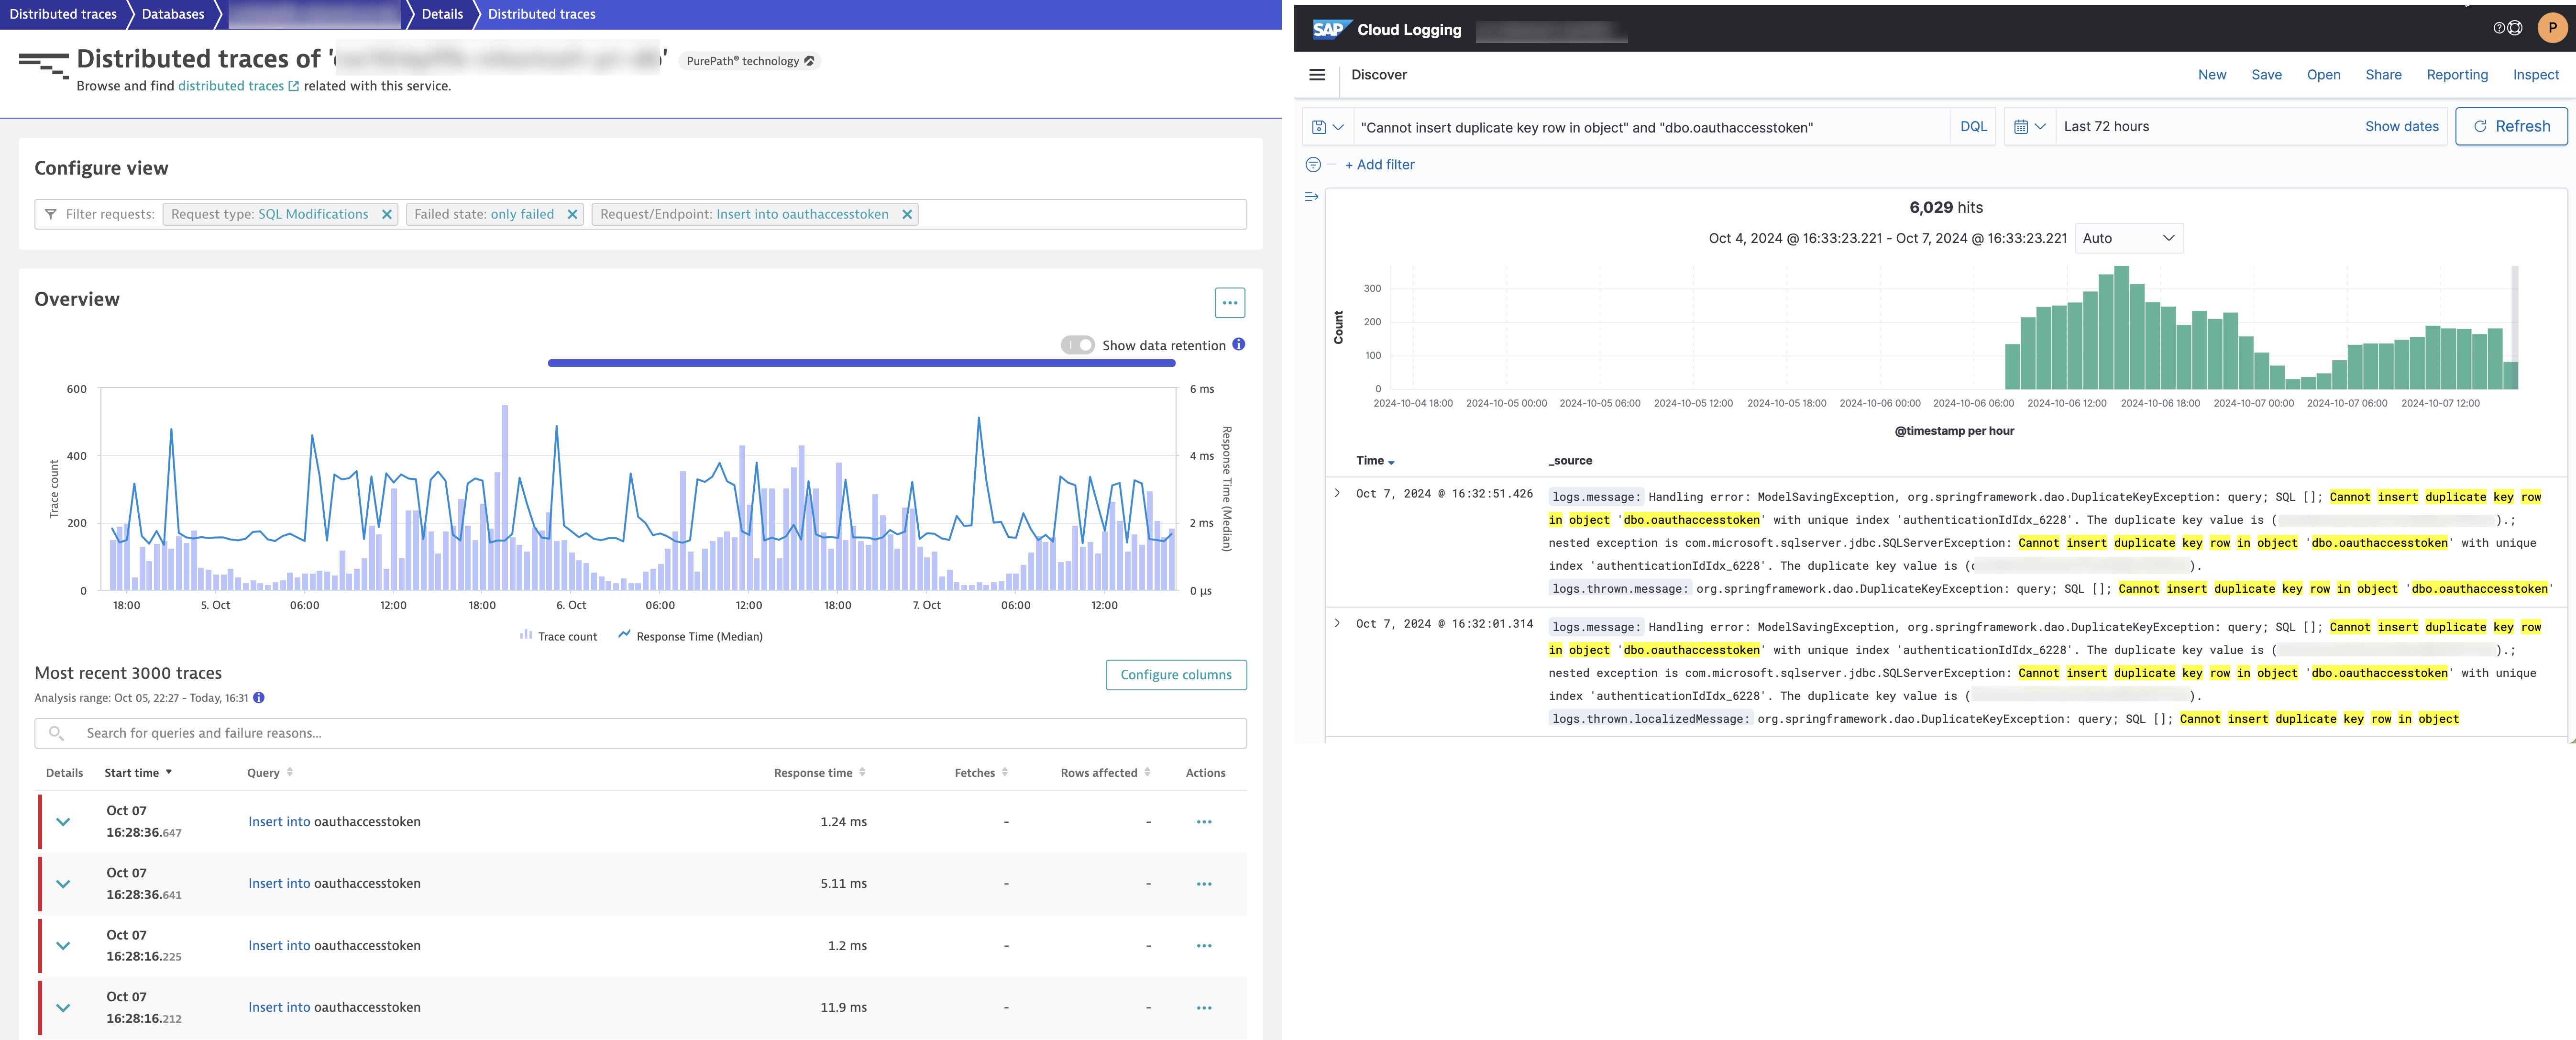Viewport: 2576px width, 1040px height.
Task: Add a filter with + Add filter
Action: tap(1379, 165)
